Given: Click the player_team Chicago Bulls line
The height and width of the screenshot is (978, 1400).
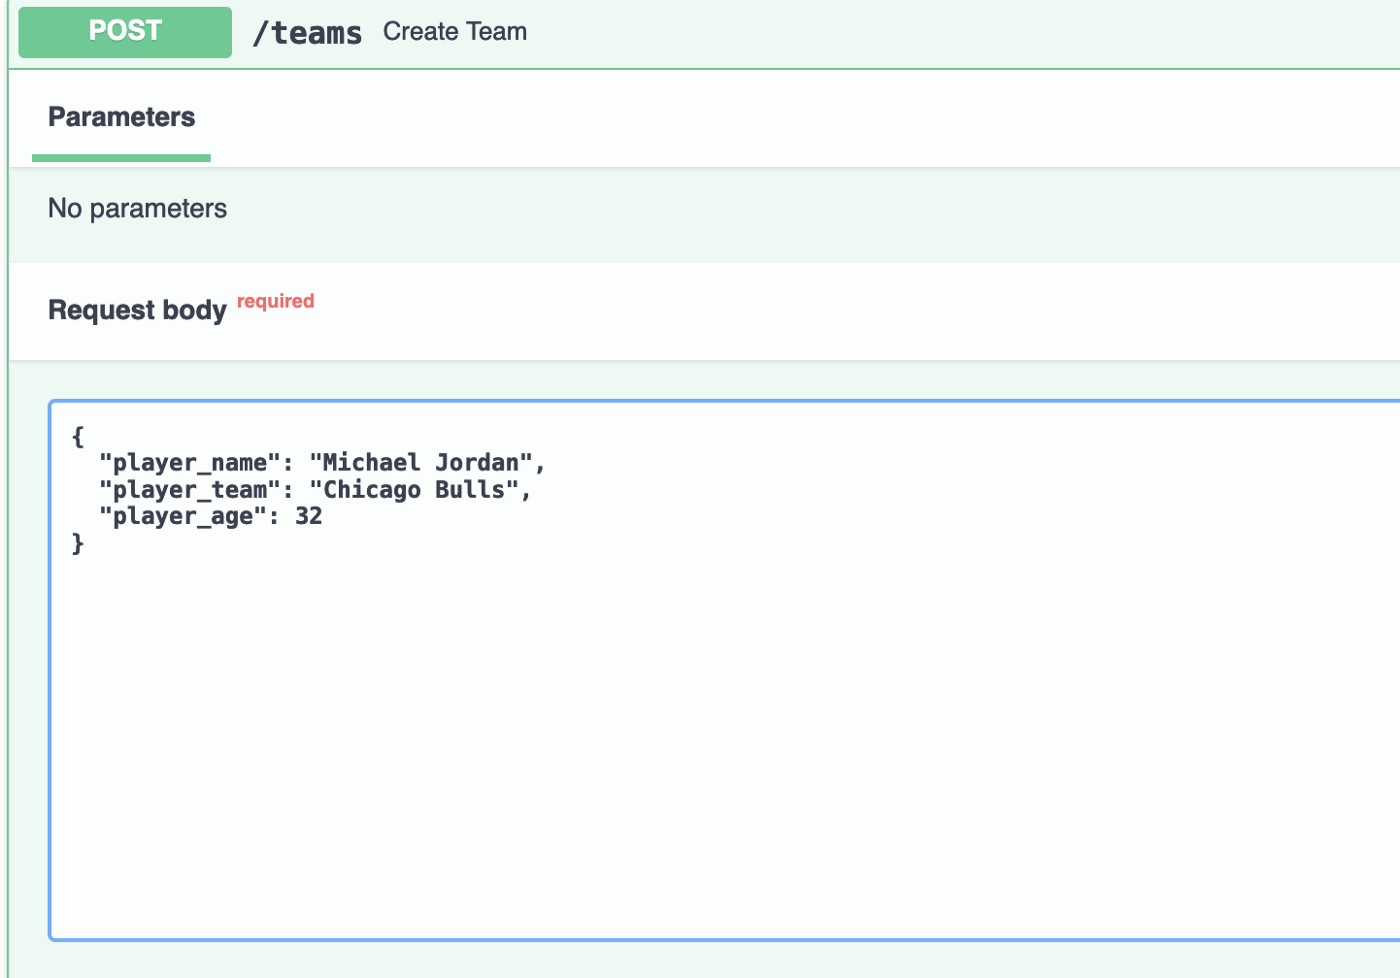Looking at the screenshot, I should (x=315, y=490).
